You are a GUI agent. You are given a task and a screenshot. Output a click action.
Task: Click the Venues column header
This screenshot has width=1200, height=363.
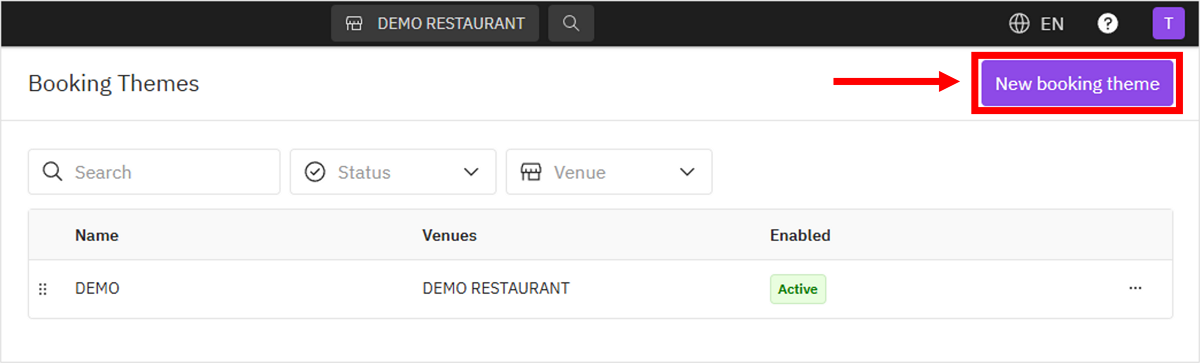coord(450,235)
